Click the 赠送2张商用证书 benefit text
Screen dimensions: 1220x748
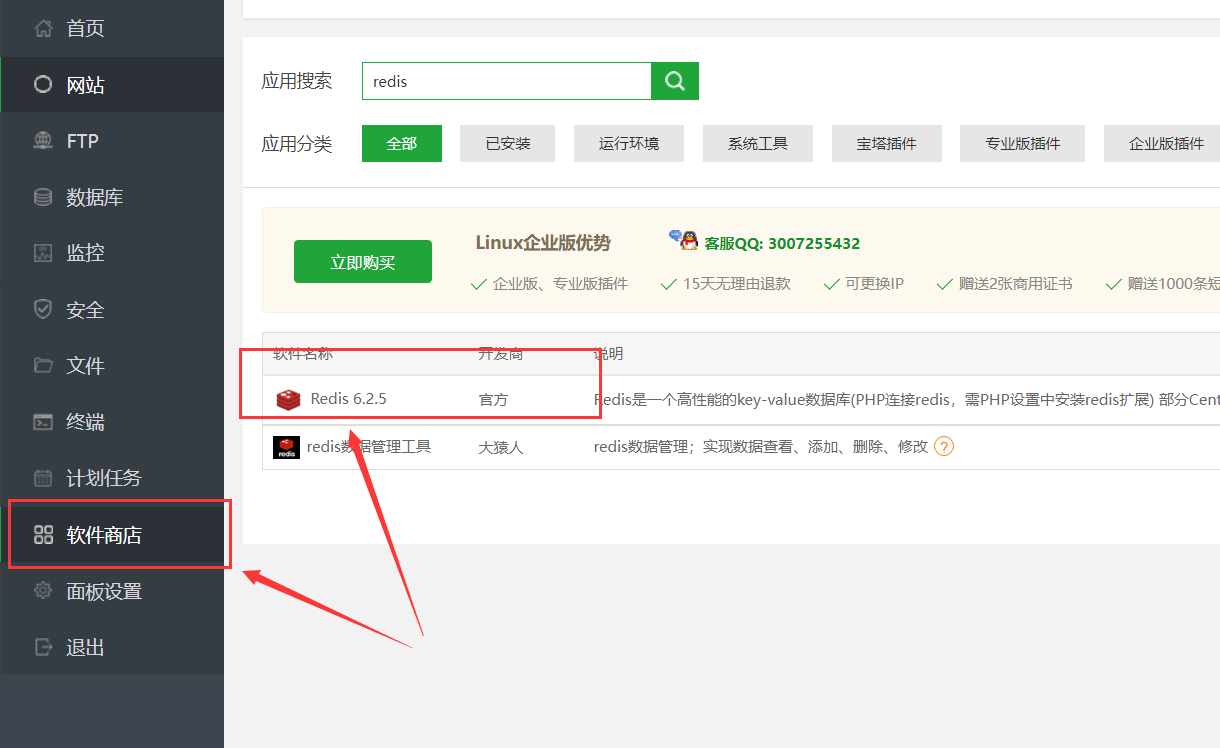[1015, 284]
